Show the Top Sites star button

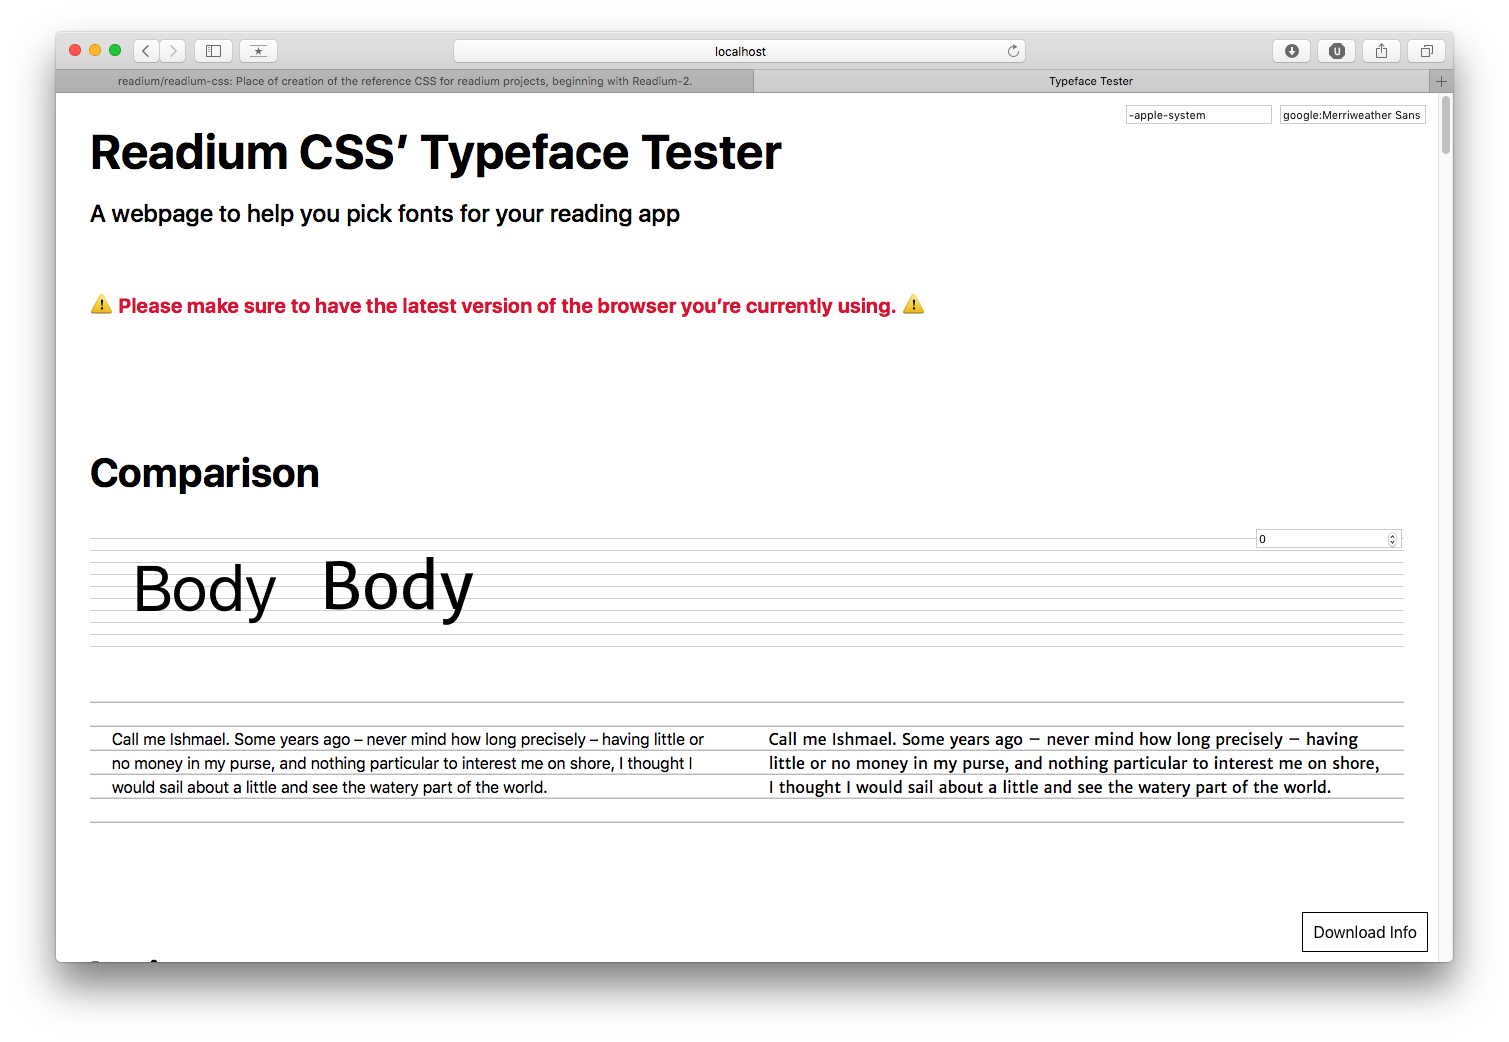[258, 51]
